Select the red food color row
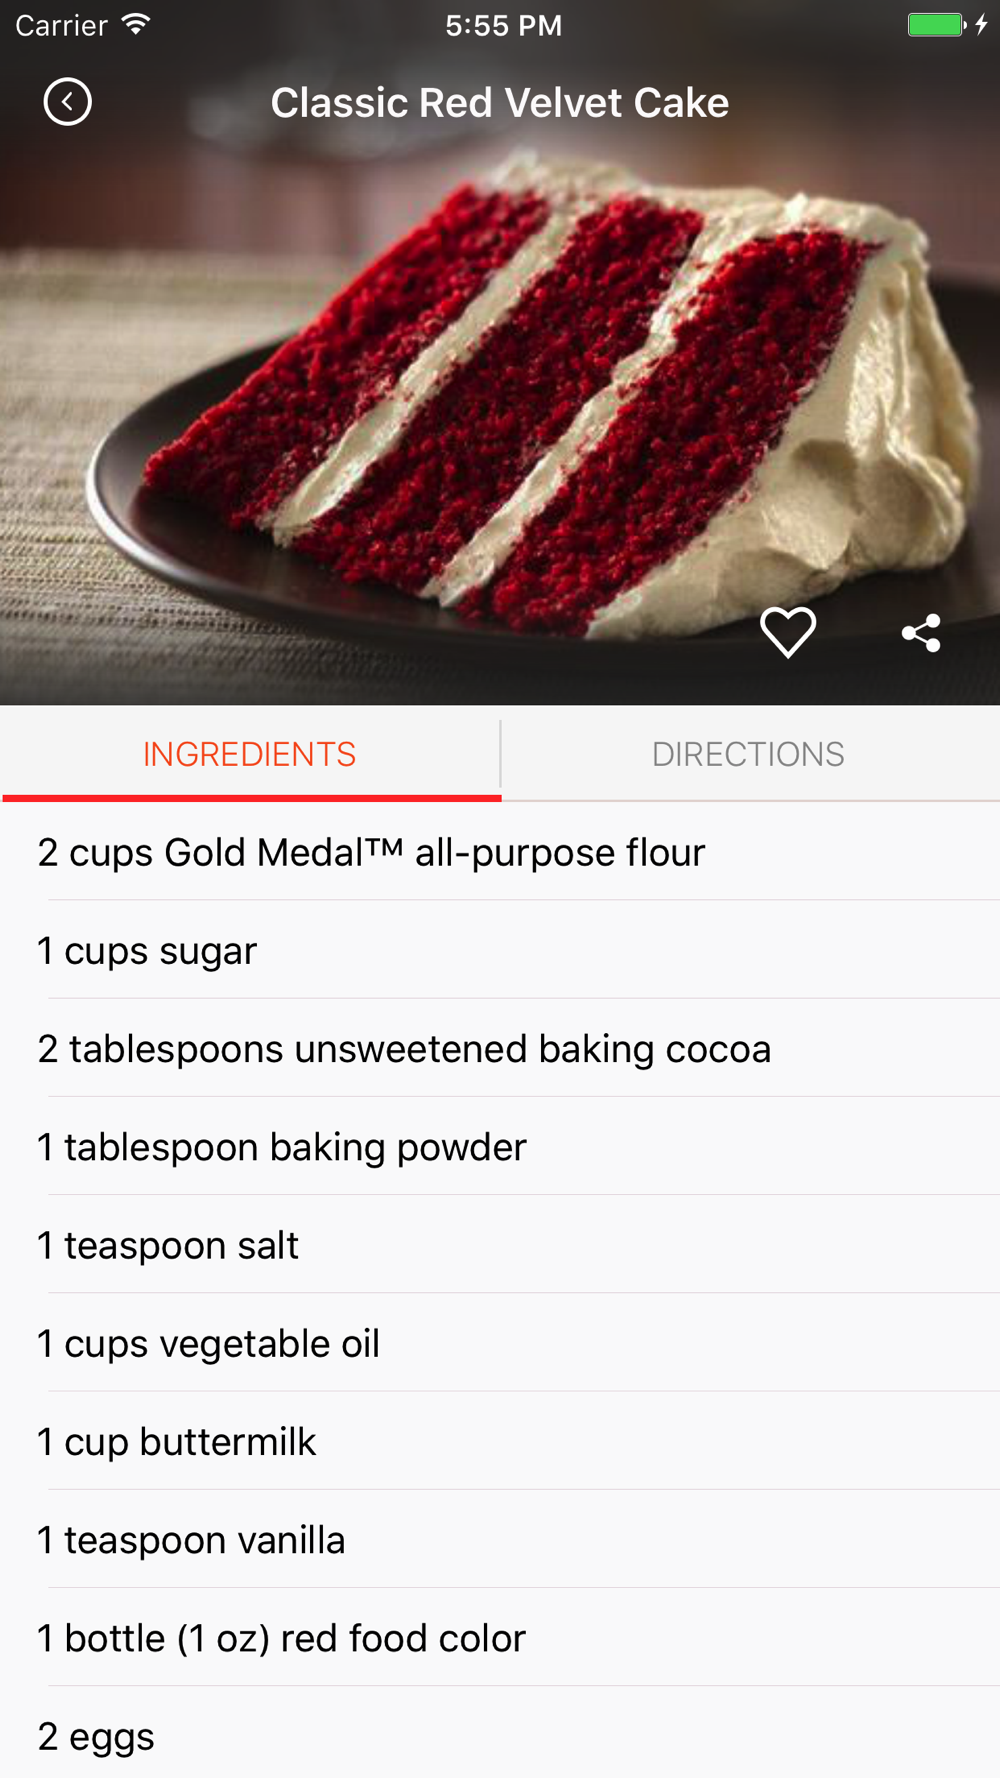The image size is (1000, 1778). pos(500,1637)
